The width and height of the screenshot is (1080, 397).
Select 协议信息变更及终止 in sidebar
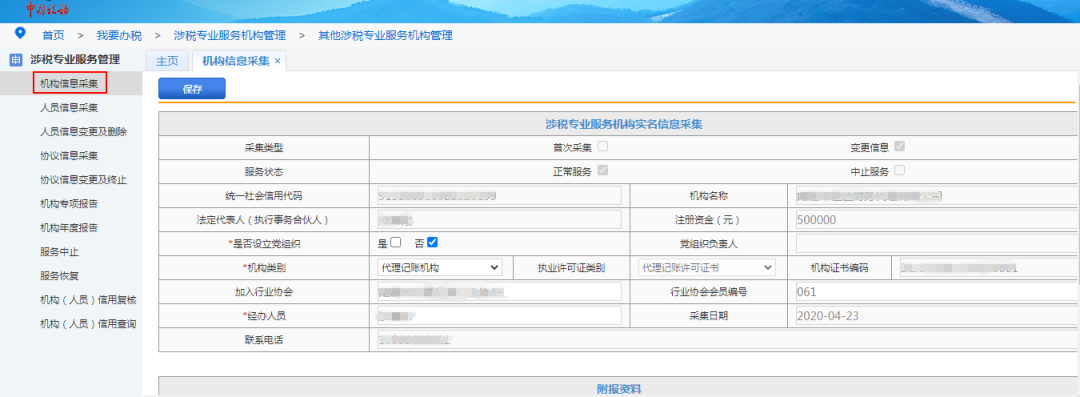point(83,180)
